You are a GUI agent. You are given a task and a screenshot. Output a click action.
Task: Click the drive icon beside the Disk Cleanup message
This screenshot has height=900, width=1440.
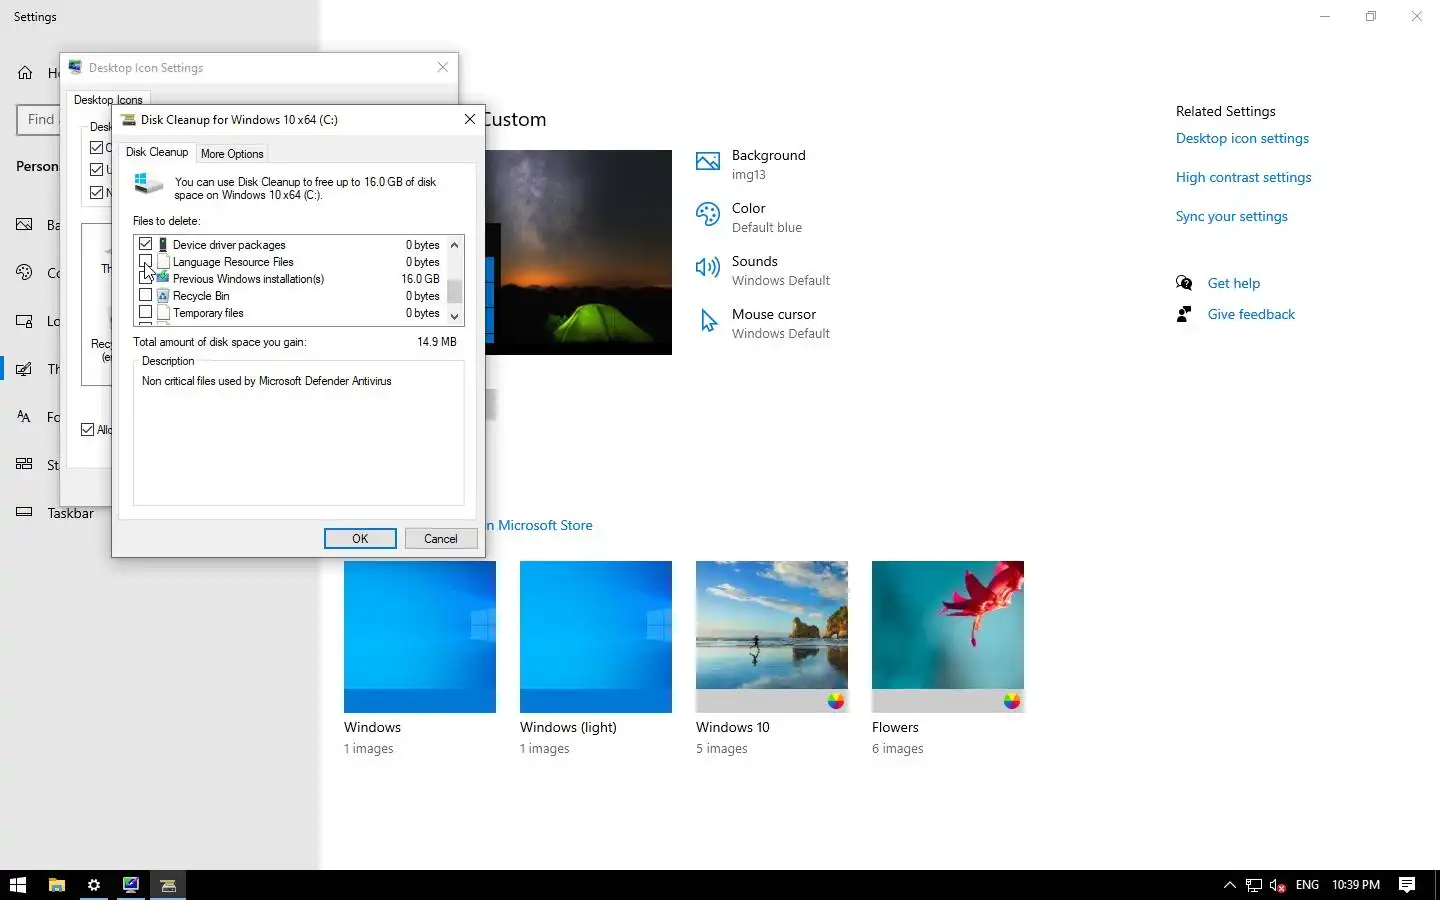click(x=148, y=184)
